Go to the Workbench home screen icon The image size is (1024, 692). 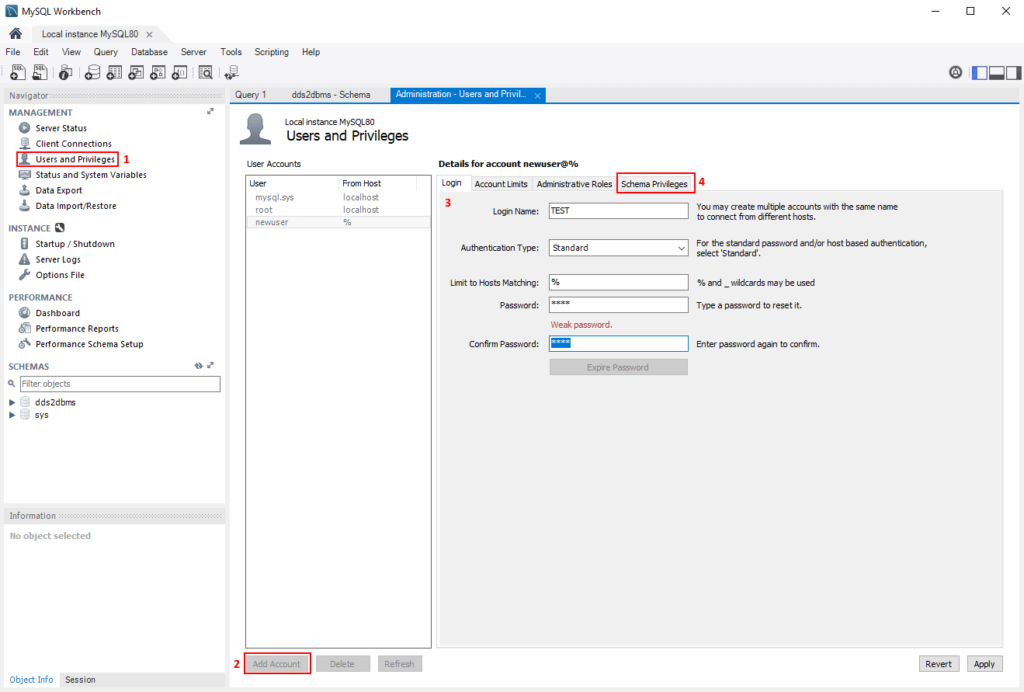16,33
